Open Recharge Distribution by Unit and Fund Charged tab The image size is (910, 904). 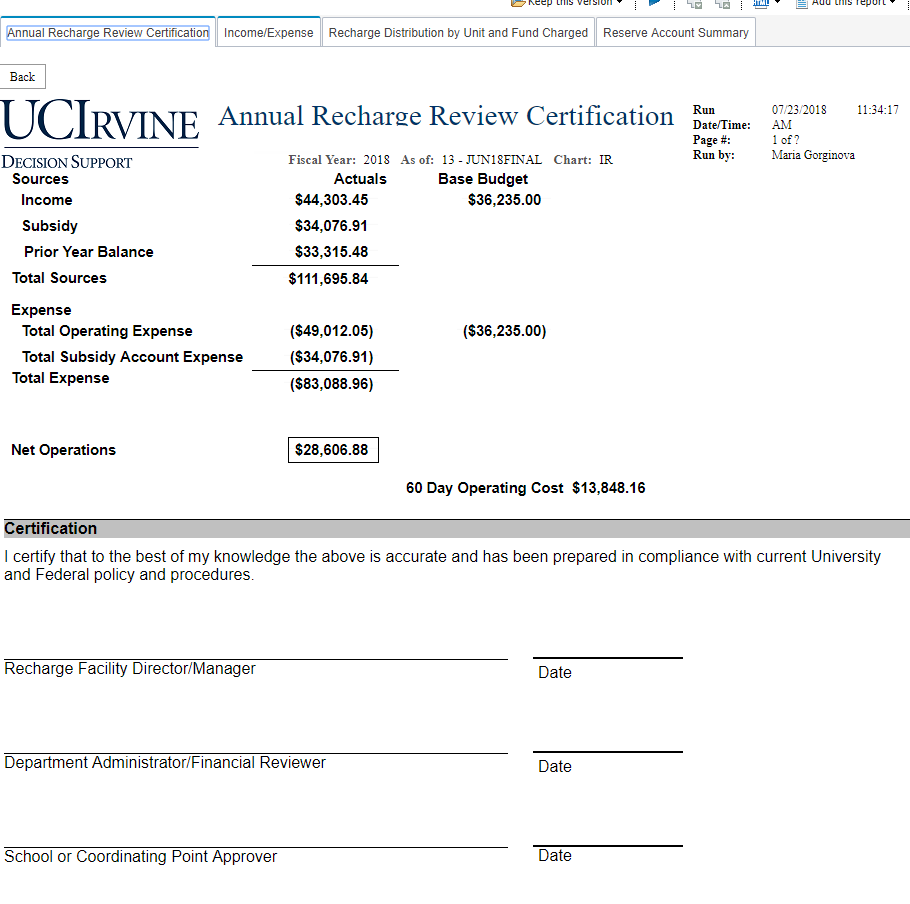coord(458,32)
